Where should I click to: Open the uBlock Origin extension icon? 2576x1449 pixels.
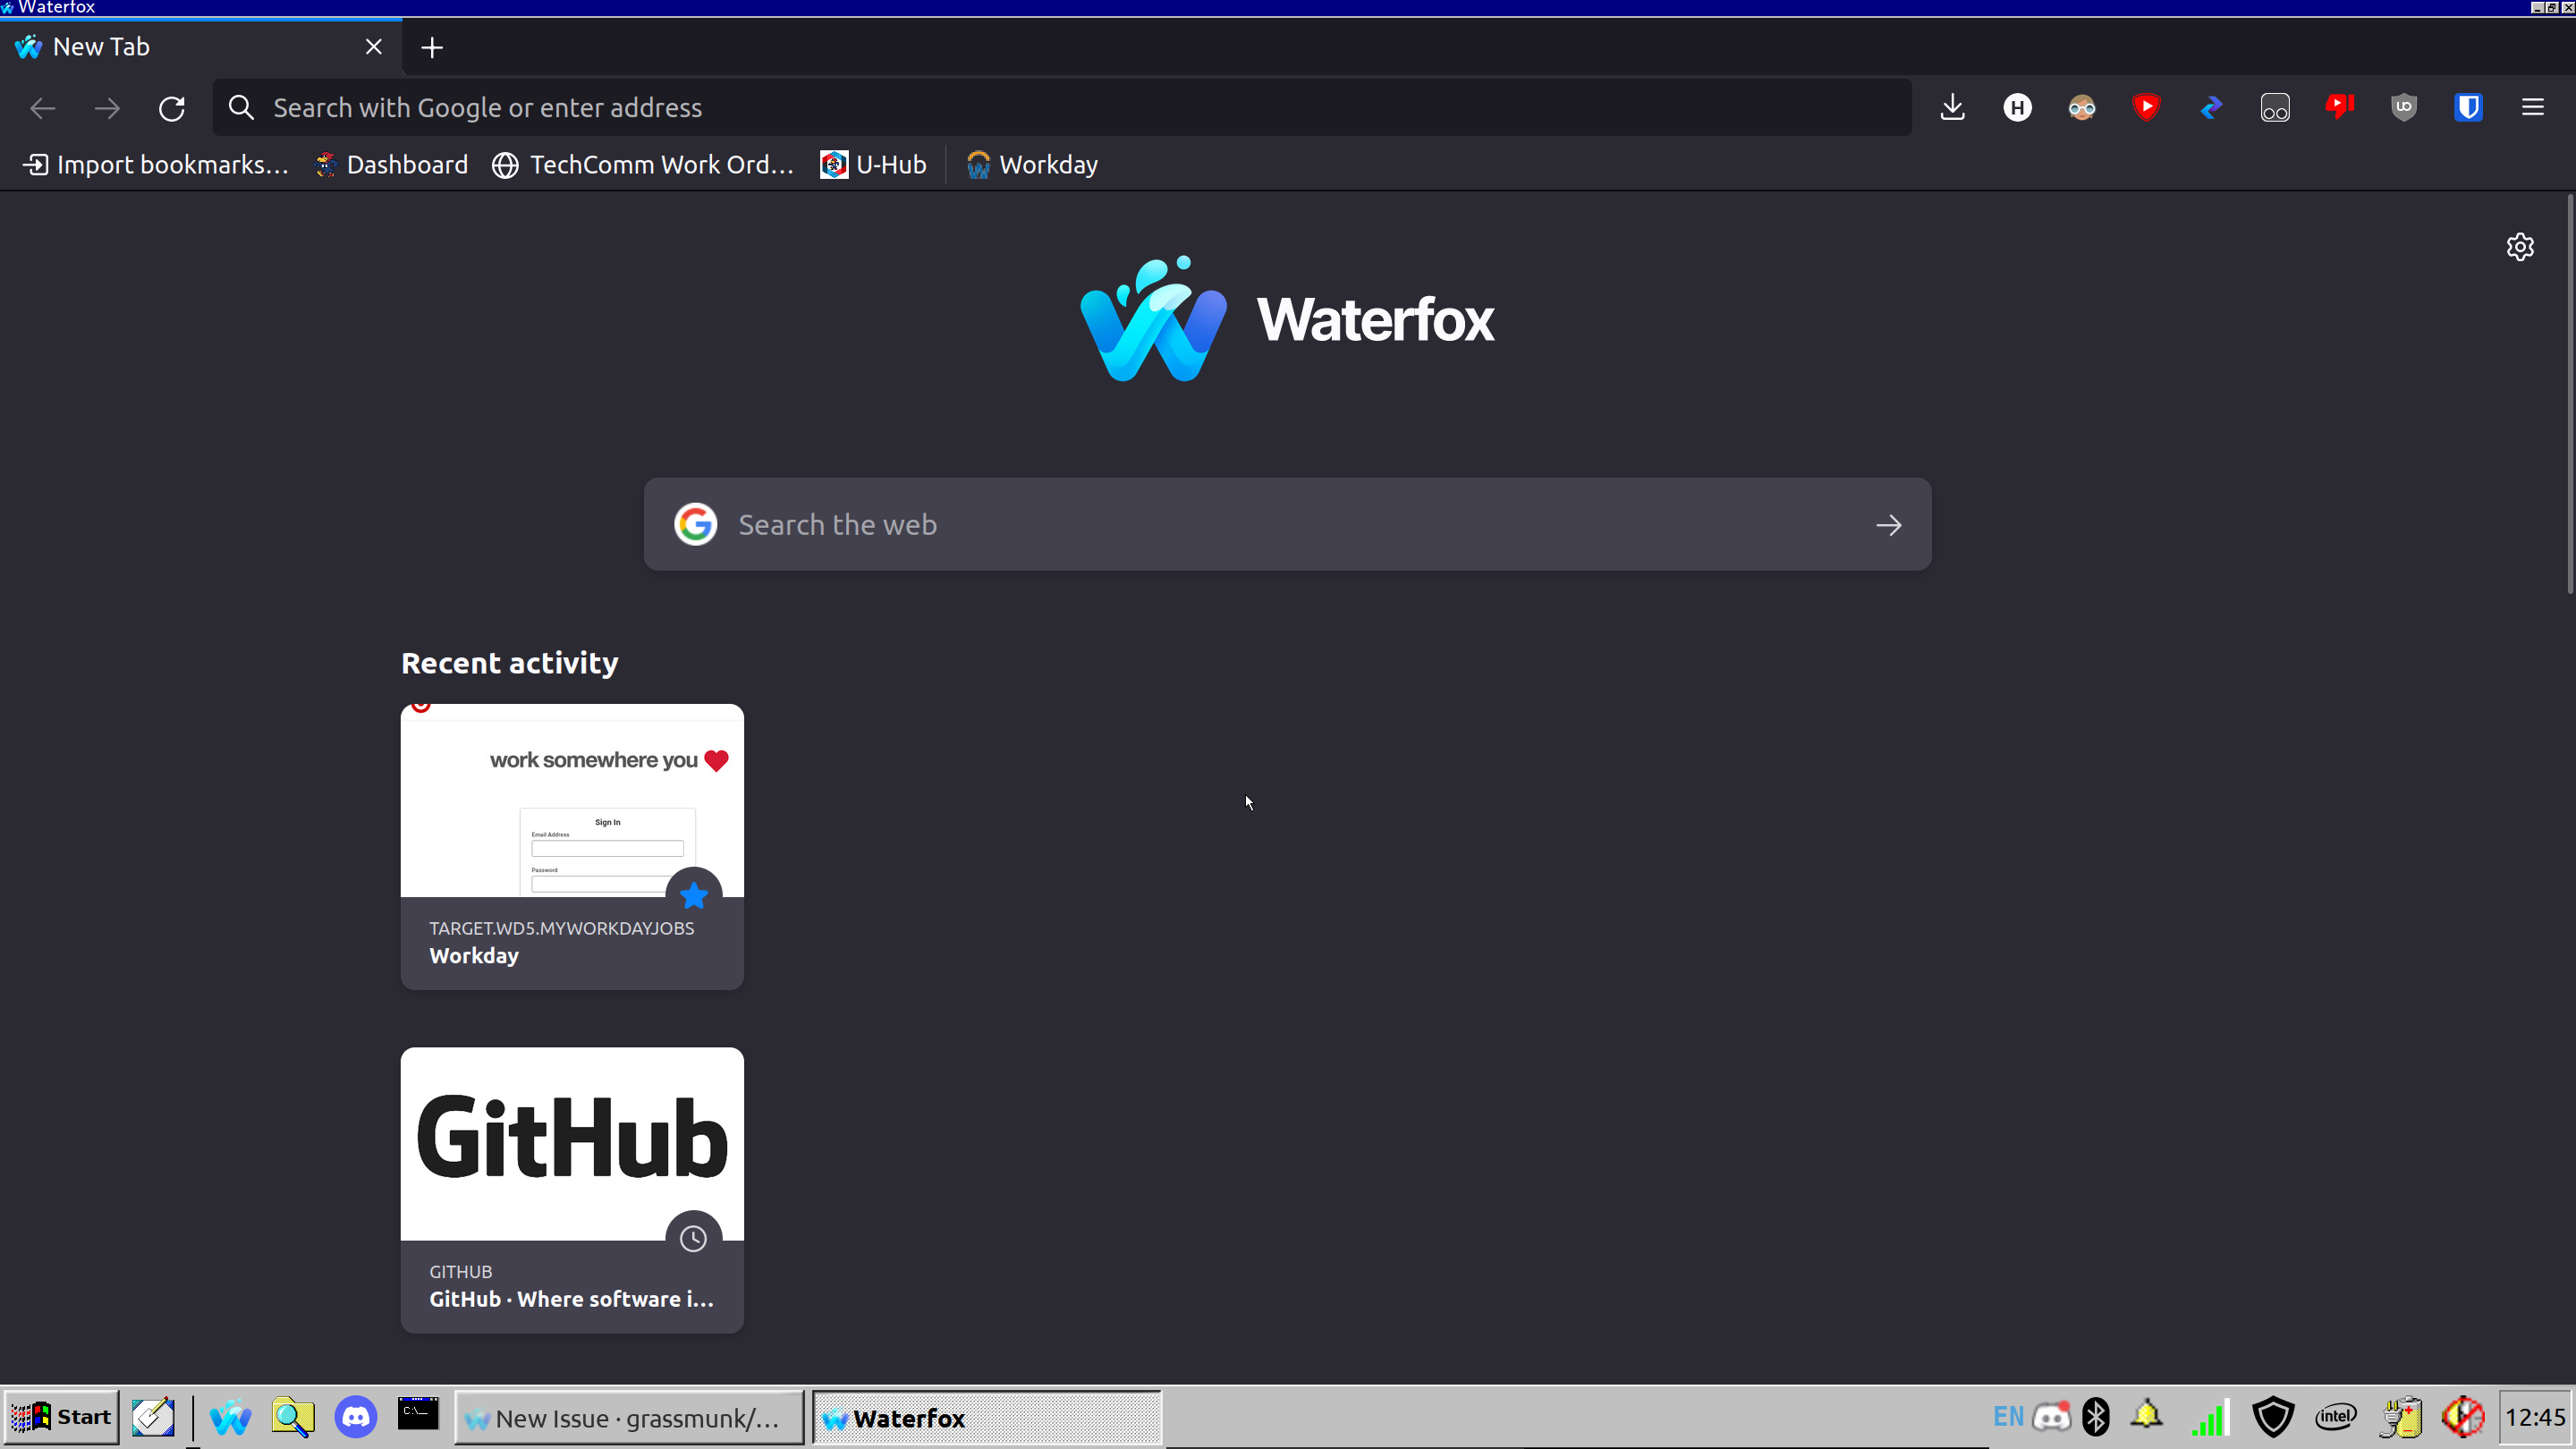[2404, 107]
